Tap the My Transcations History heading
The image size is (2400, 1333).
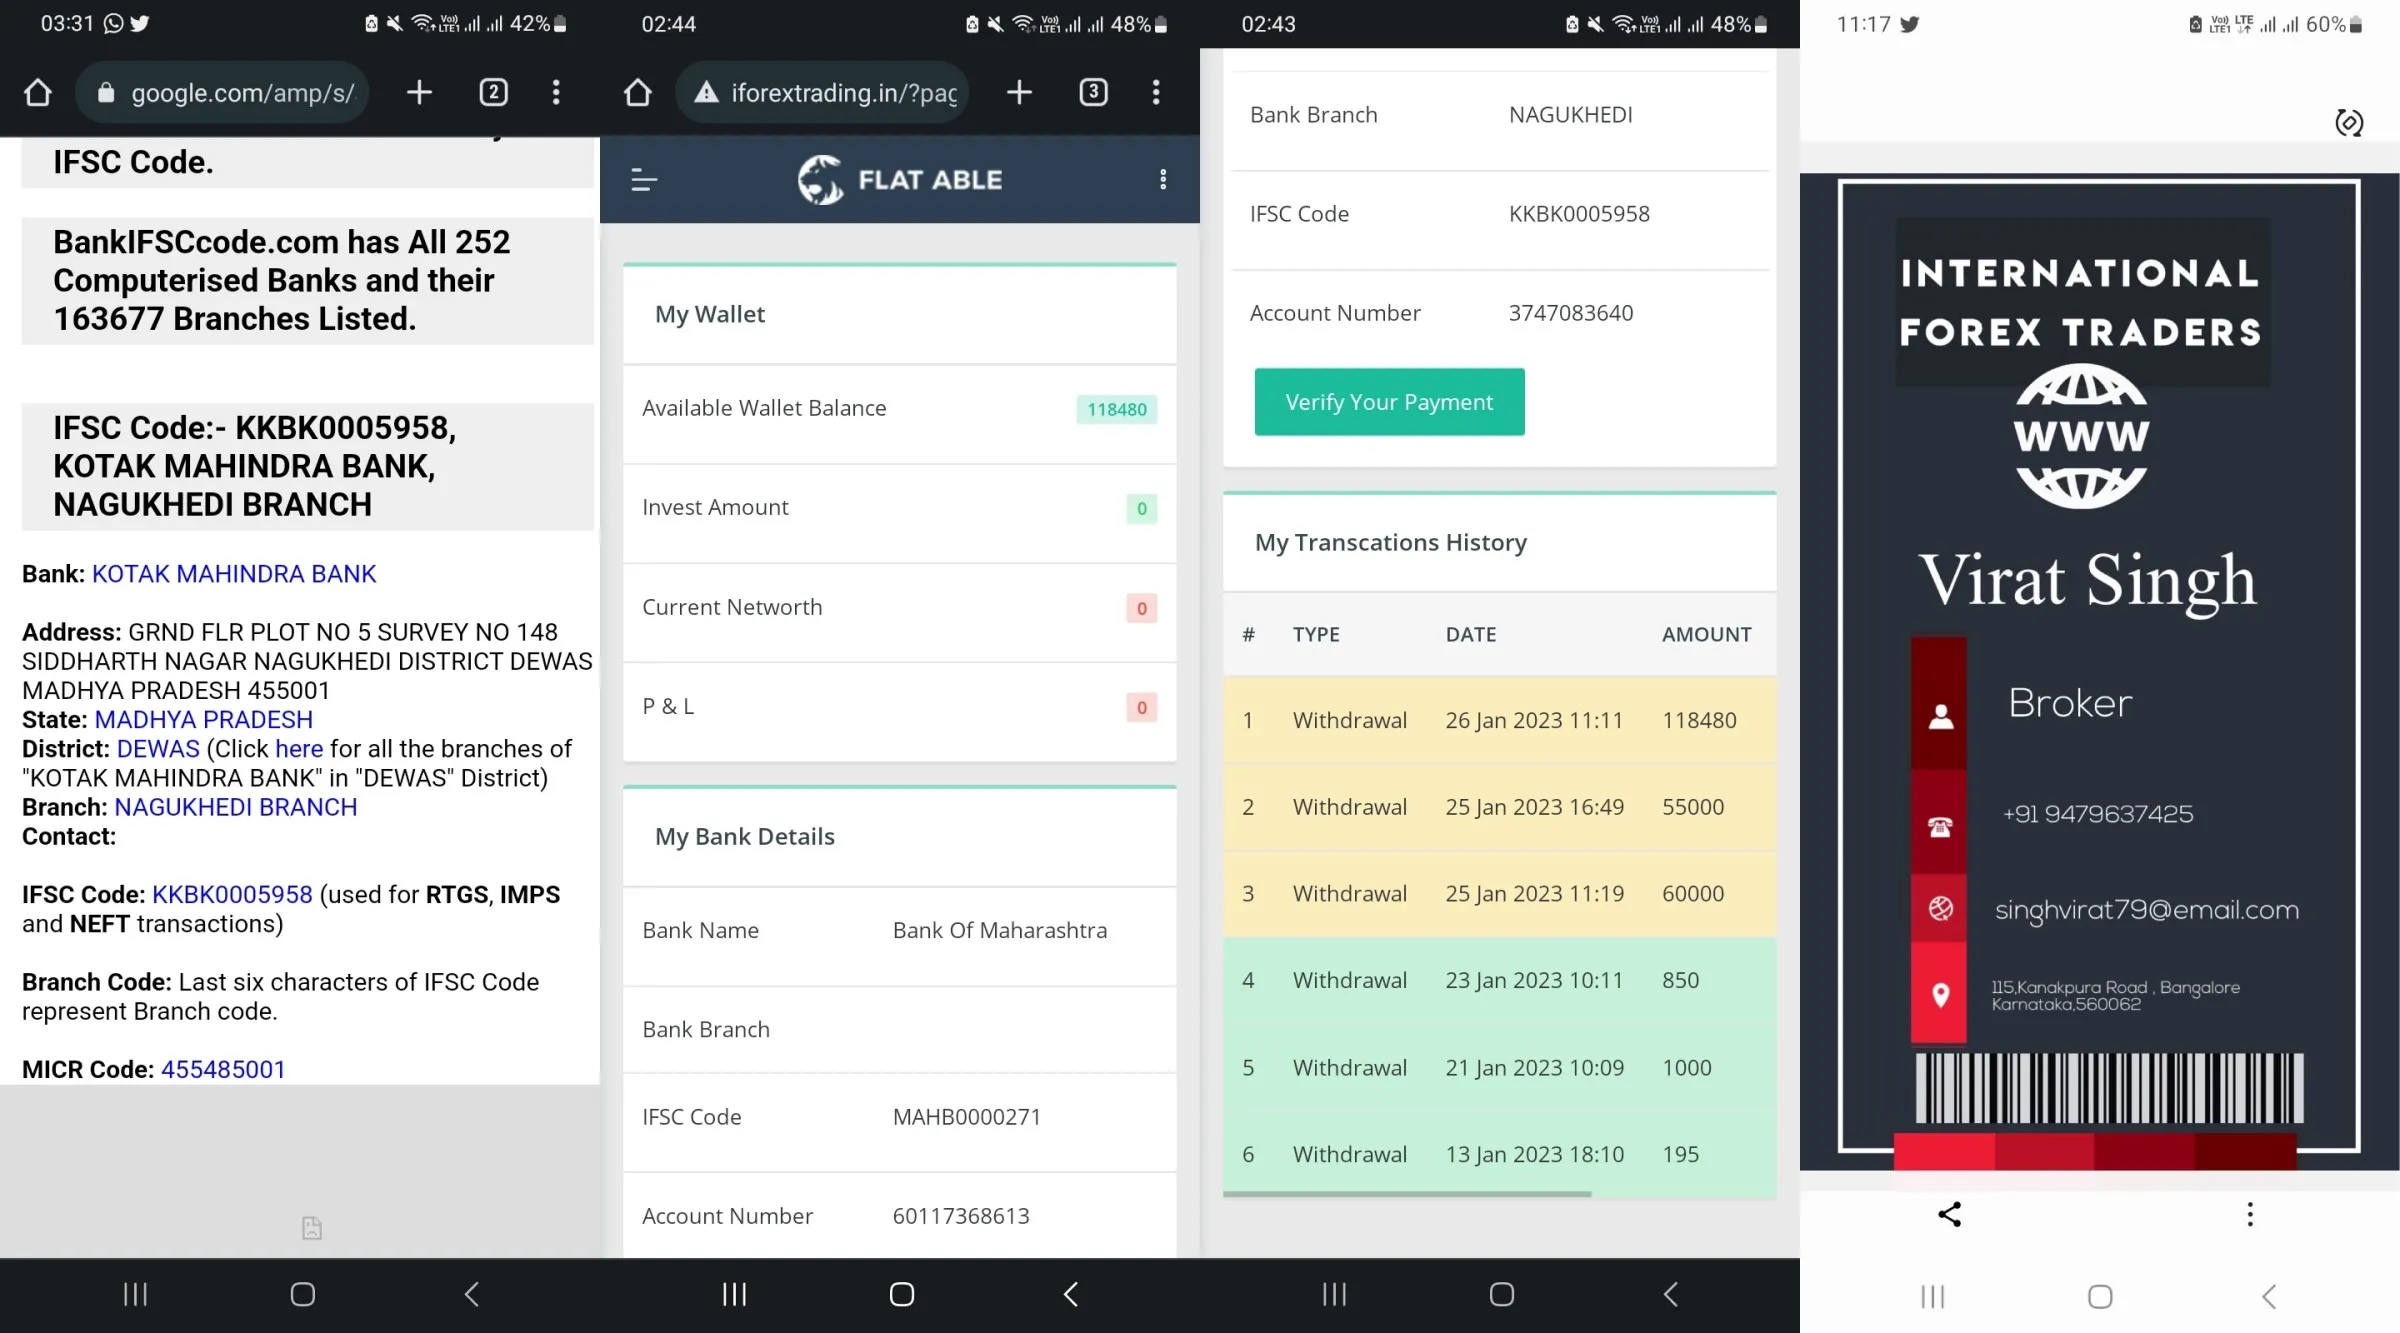click(1391, 543)
